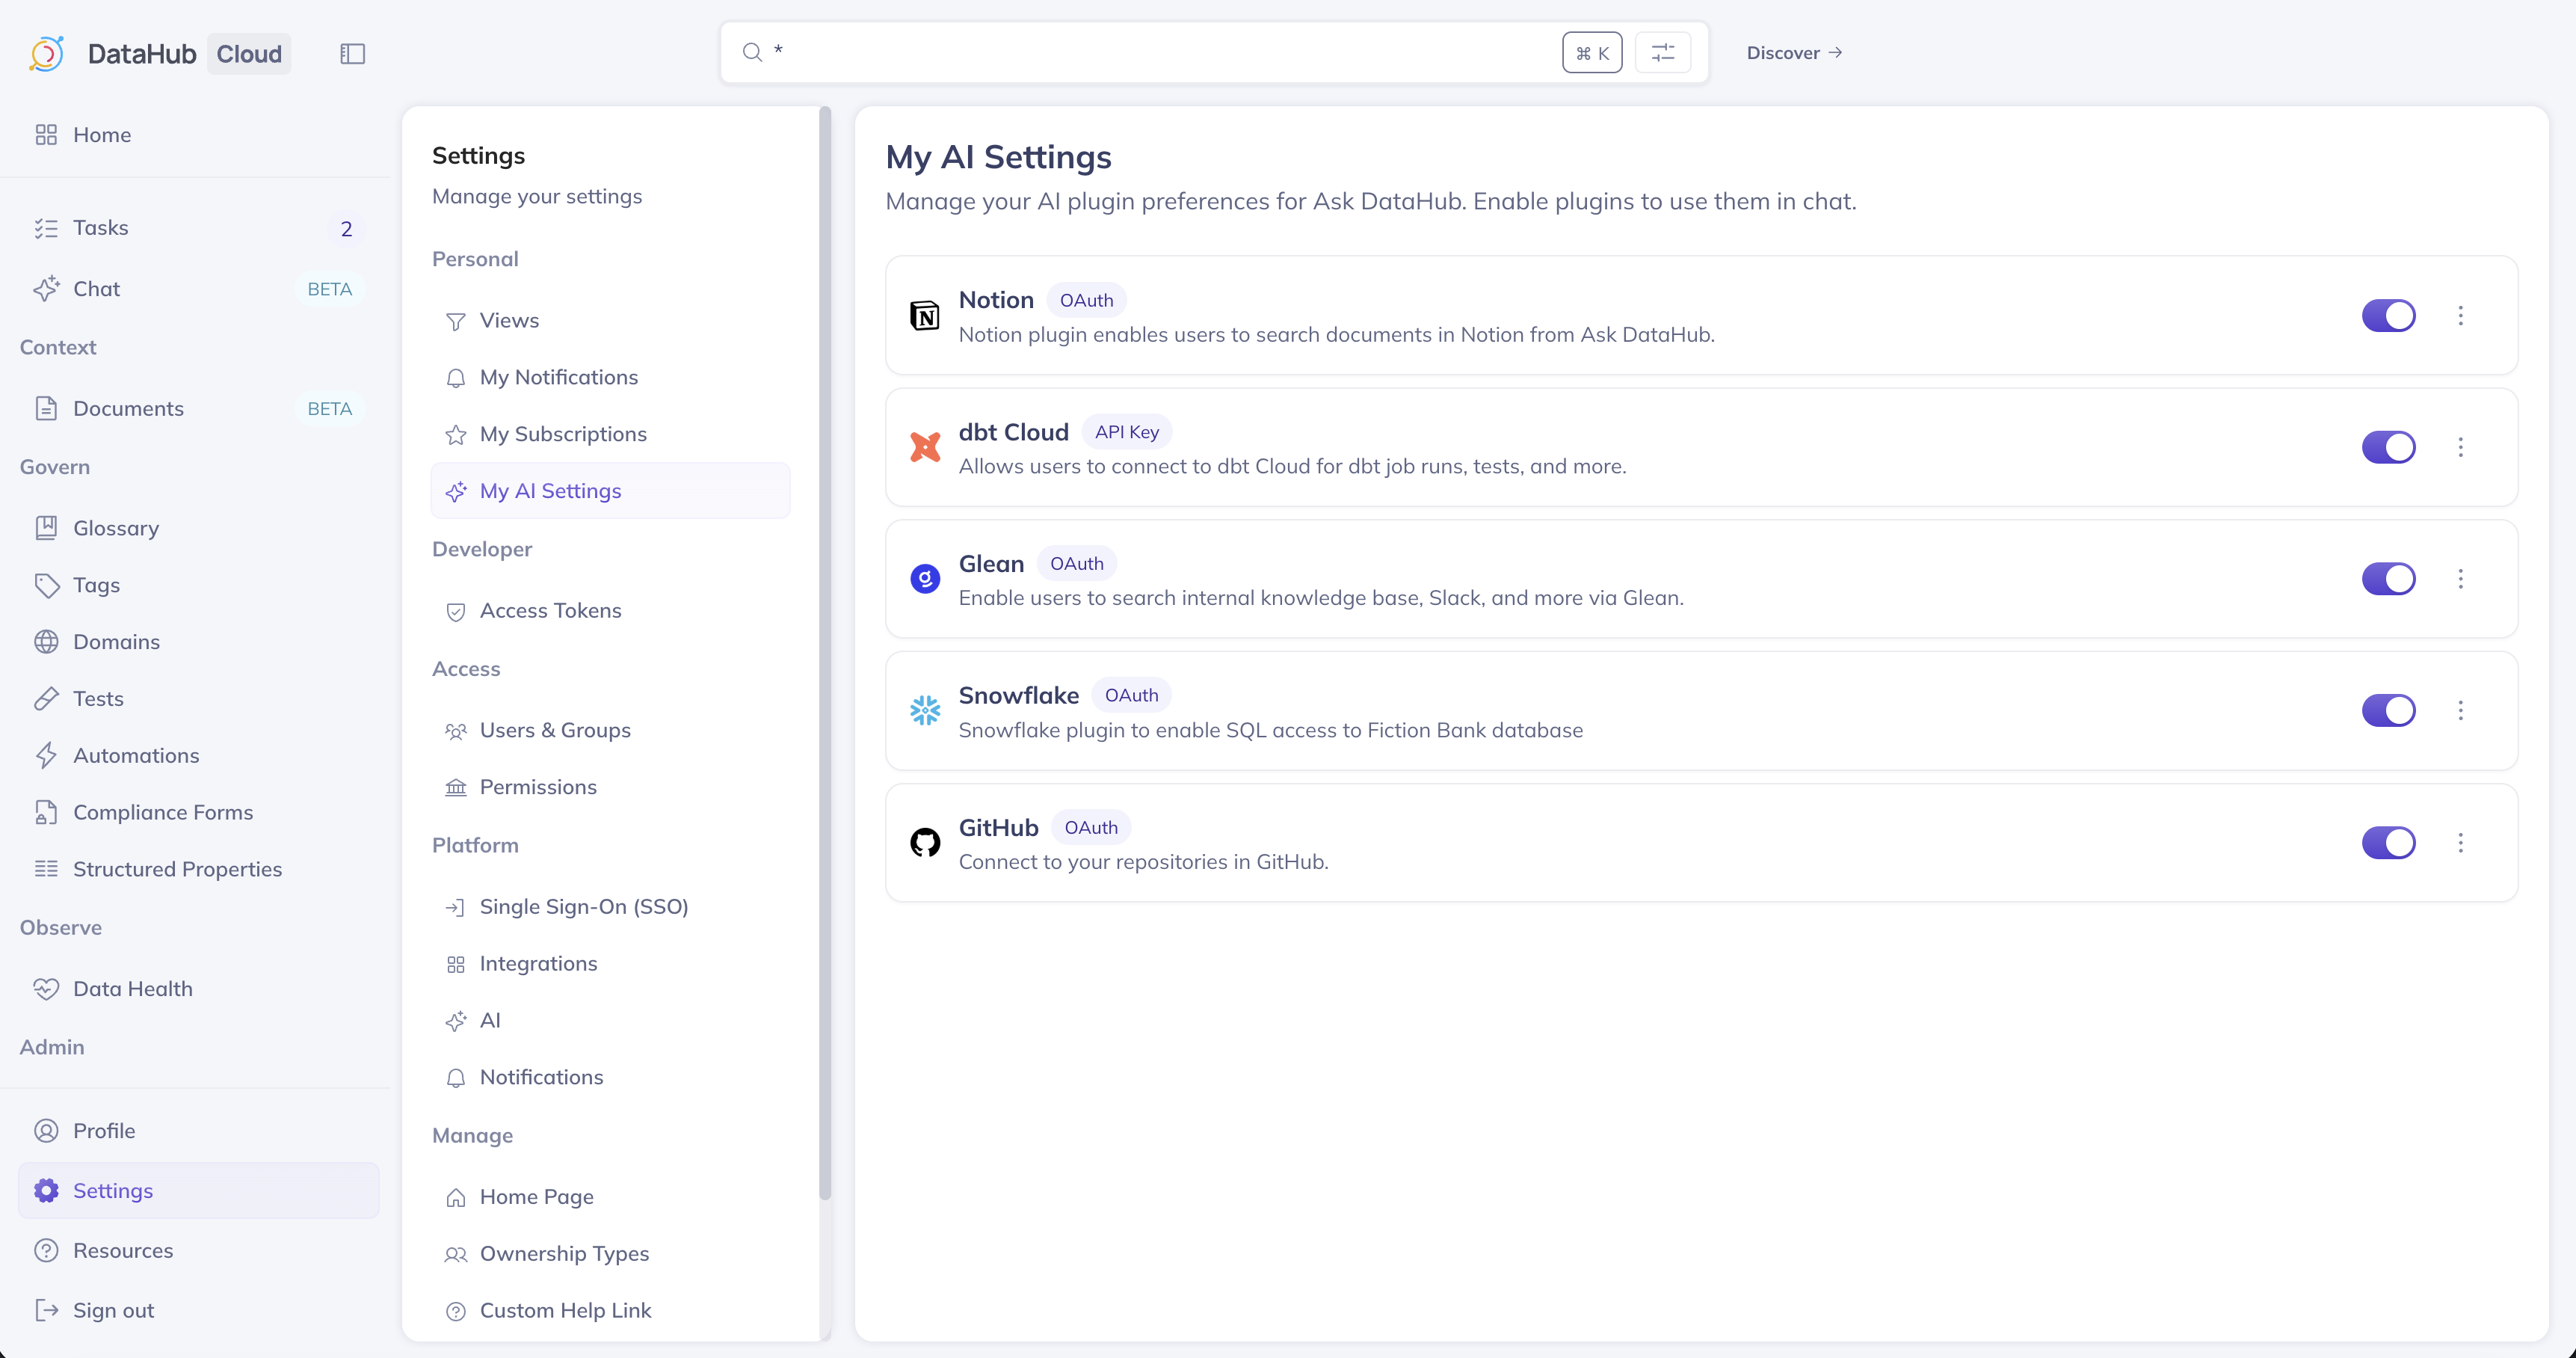Click the Notion plugin logo icon
Image resolution: width=2576 pixels, height=1358 pixels.
(x=924, y=316)
